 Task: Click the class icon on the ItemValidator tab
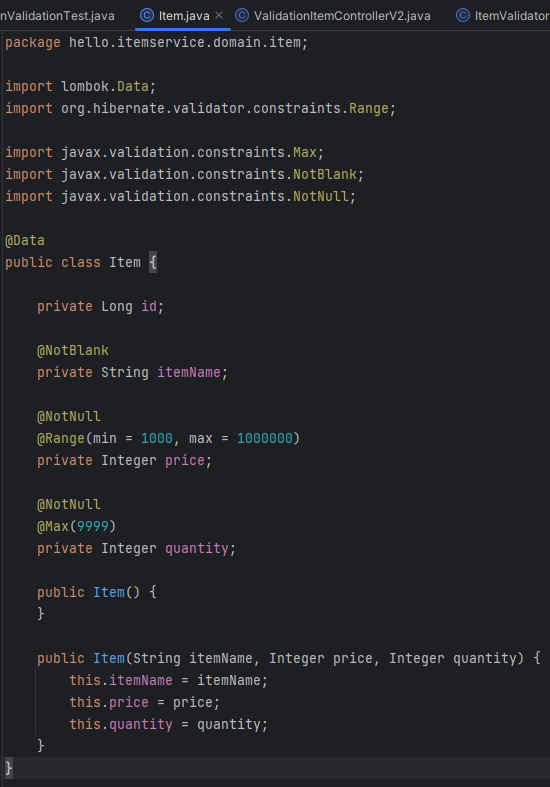[x=463, y=15]
